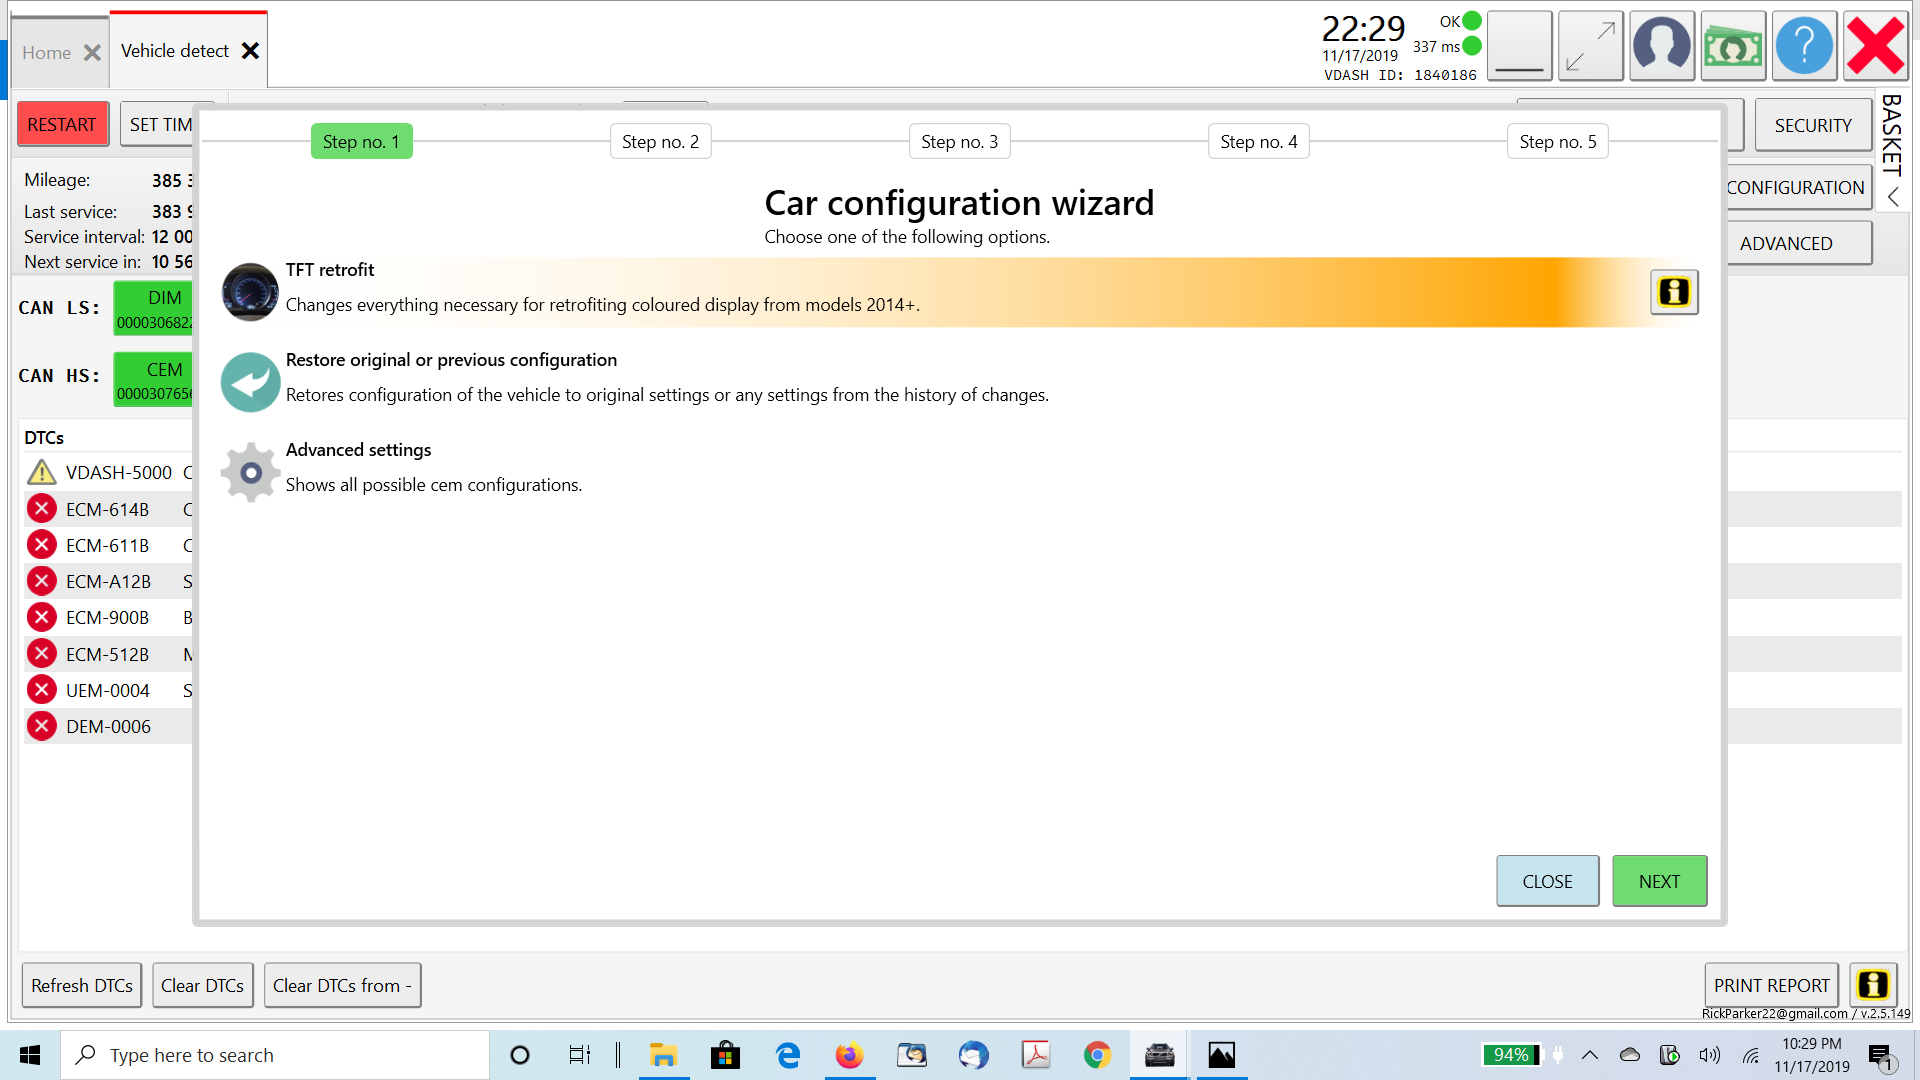Click the fullscreen resize arrows icon
1920x1080 pixels.
pos(1590,46)
